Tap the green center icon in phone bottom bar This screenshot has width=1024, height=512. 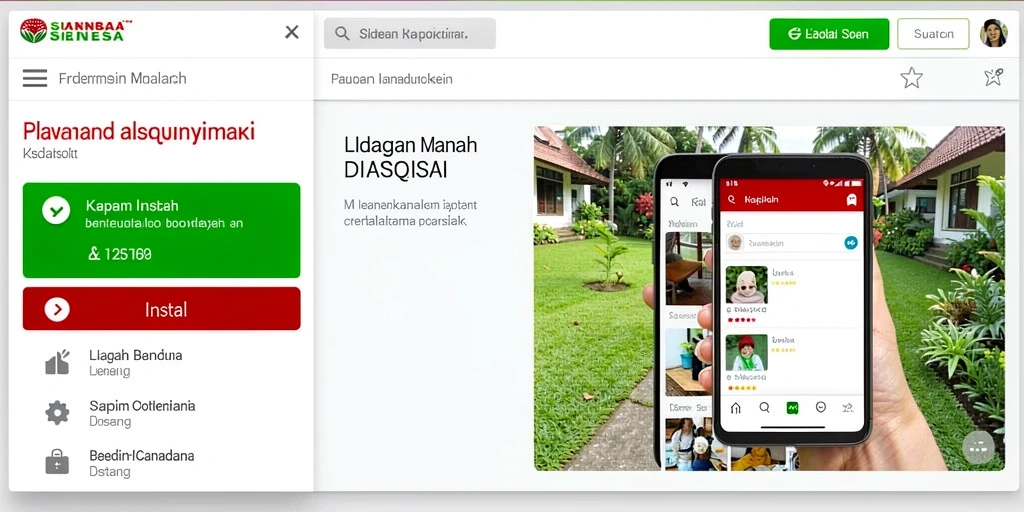[x=792, y=408]
